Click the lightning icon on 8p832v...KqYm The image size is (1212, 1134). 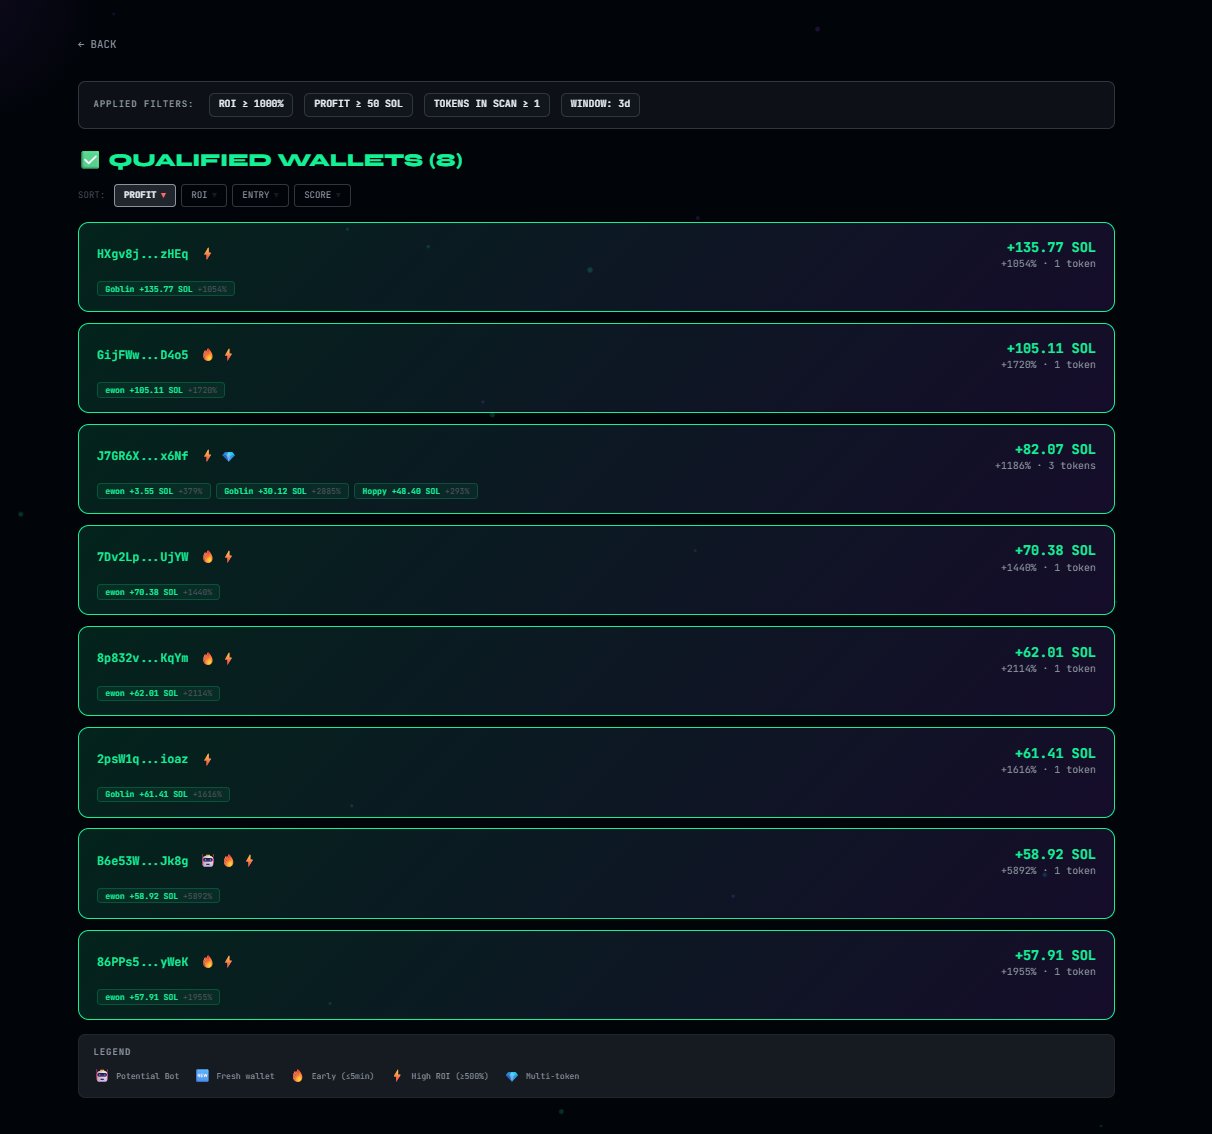(x=229, y=659)
